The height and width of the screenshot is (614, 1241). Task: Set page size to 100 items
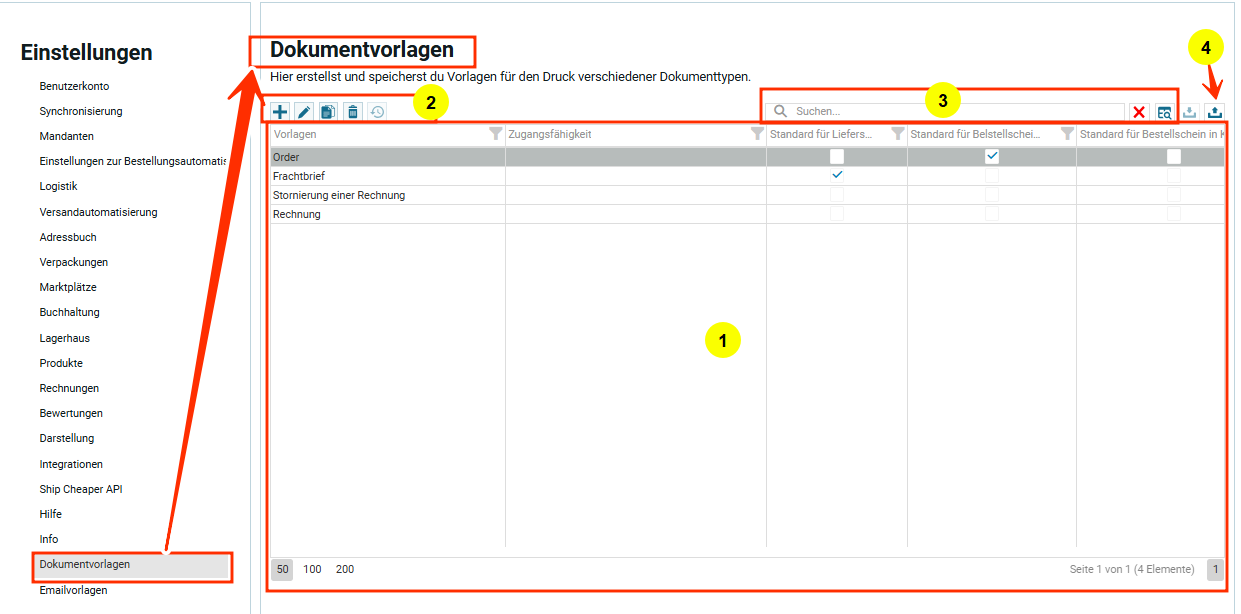(x=313, y=569)
